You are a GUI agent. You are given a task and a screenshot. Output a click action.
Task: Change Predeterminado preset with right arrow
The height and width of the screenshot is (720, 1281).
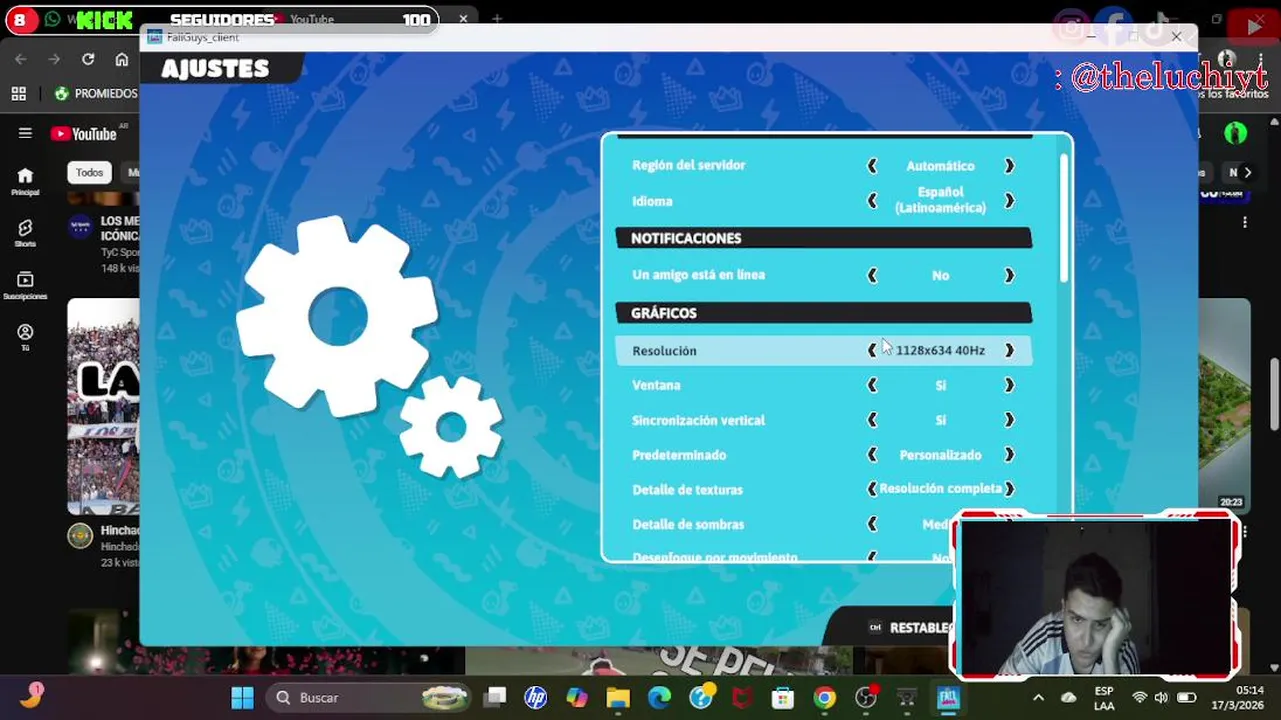(x=1009, y=455)
